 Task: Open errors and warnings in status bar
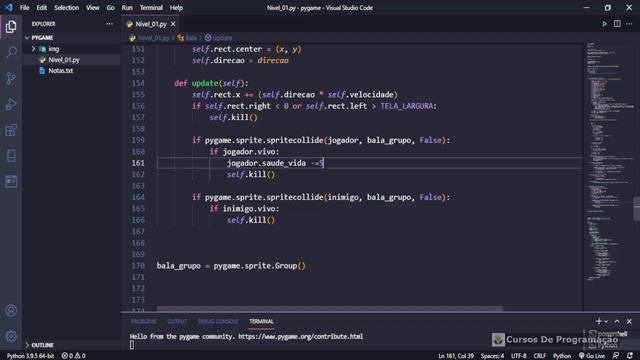[73, 356]
